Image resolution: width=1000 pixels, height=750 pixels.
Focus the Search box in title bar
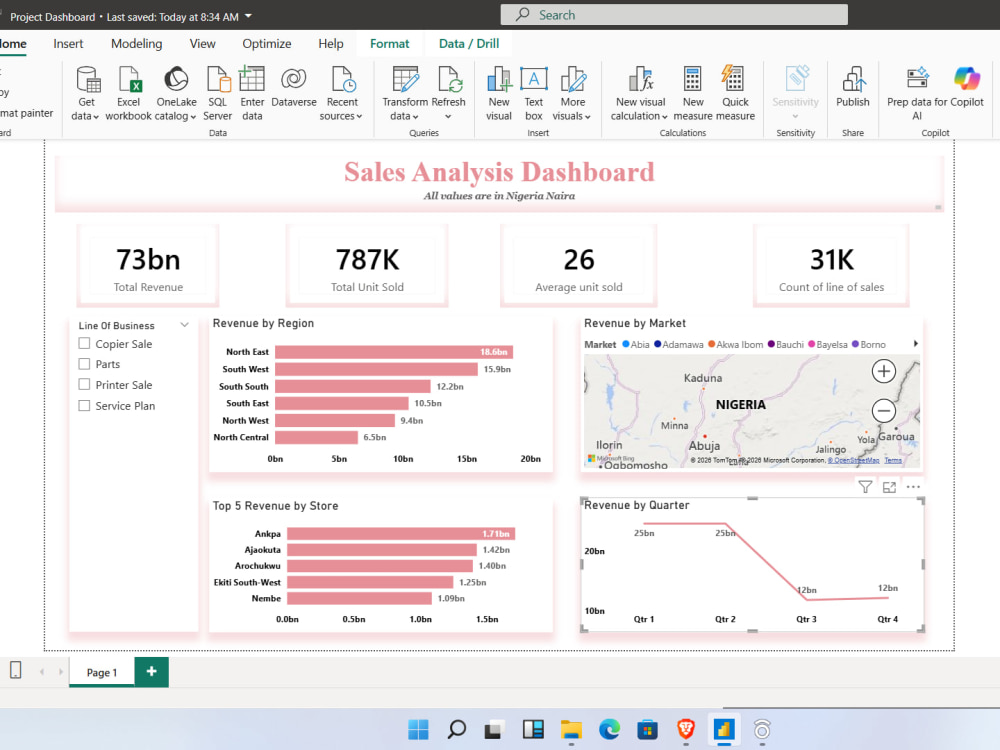pyautogui.click(x=674, y=15)
